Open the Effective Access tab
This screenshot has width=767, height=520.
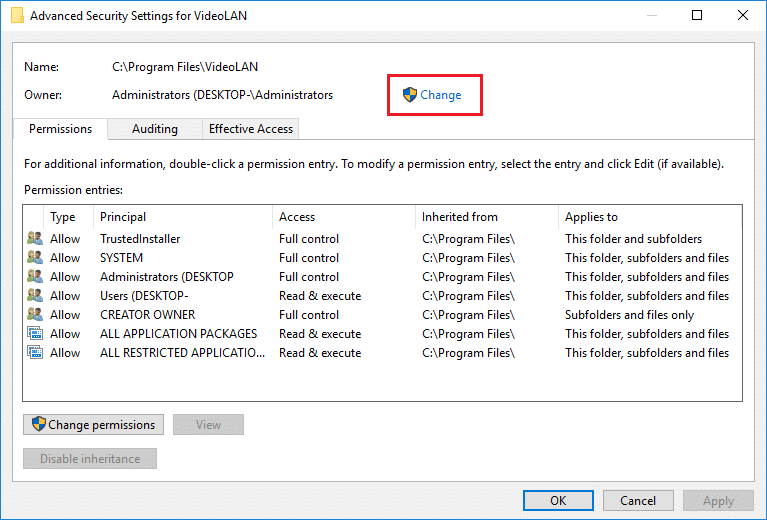[250, 129]
